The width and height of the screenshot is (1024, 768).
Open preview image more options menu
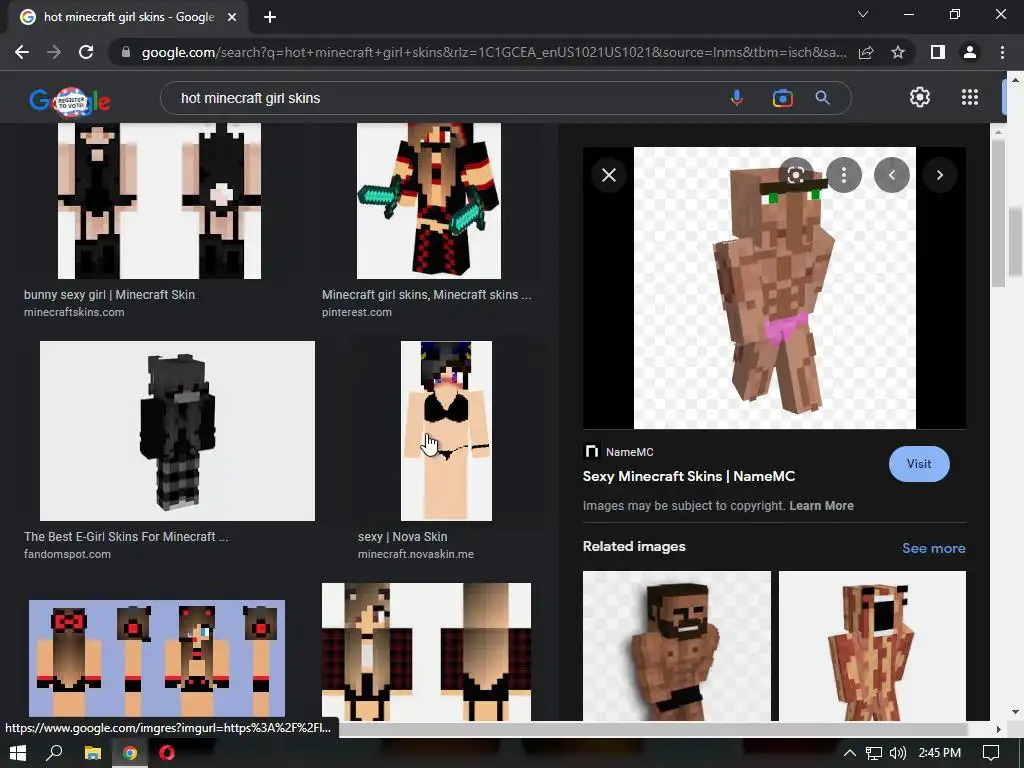tap(844, 175)
